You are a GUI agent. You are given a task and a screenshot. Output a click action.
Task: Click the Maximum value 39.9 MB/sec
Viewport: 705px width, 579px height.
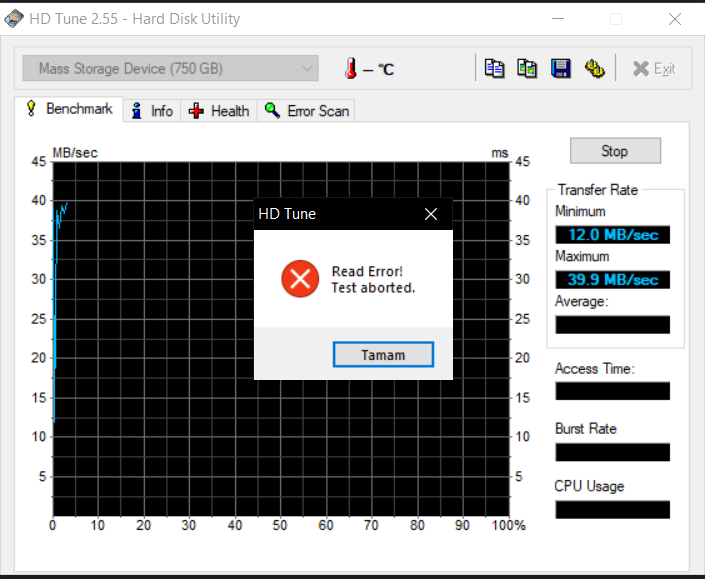point(612,280)
